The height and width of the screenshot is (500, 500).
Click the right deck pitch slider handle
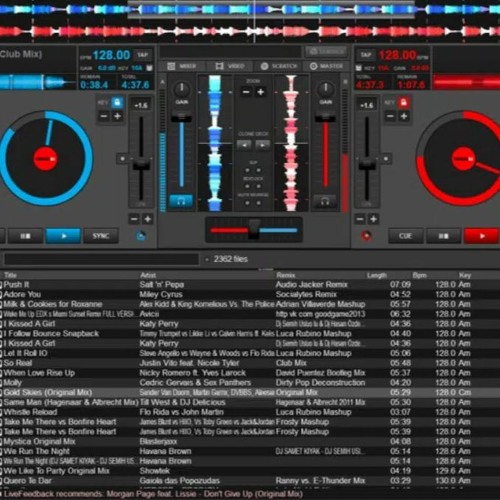[x=367, y=165]
